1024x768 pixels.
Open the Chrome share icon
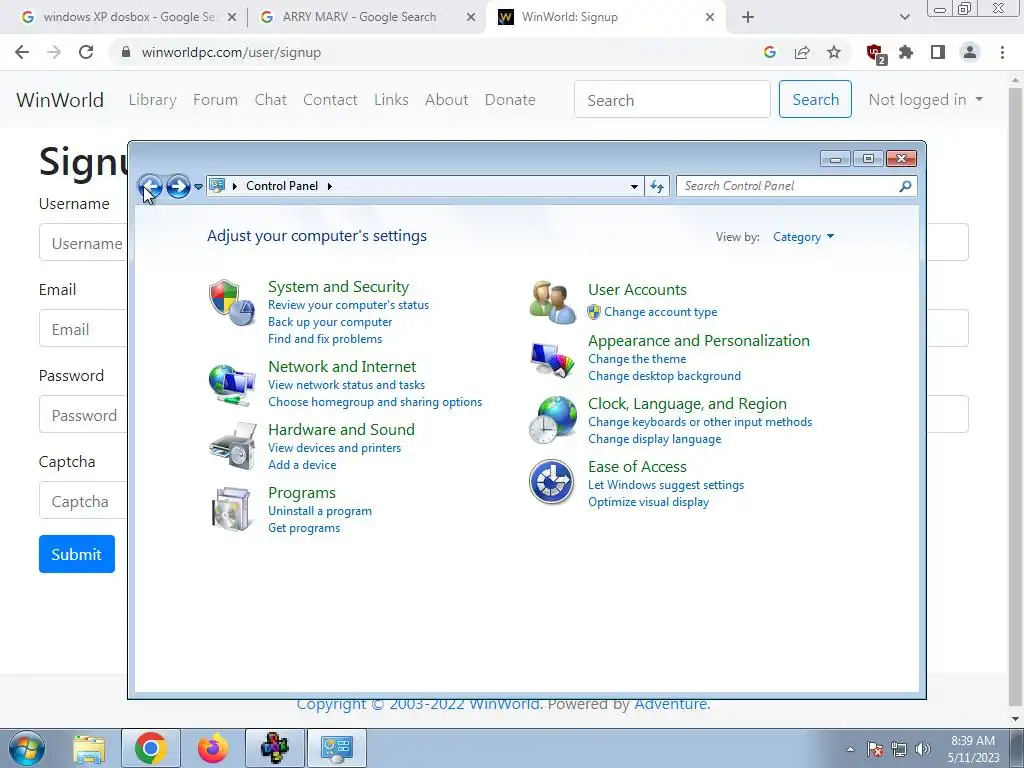pyautogui.click(x=802, y=52)
